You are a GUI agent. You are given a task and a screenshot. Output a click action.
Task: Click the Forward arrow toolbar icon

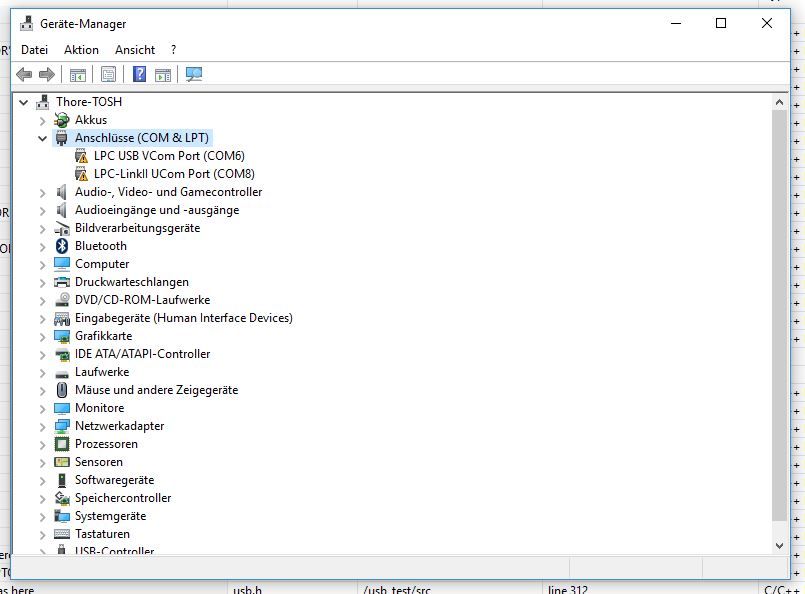(x=47, y=74)
